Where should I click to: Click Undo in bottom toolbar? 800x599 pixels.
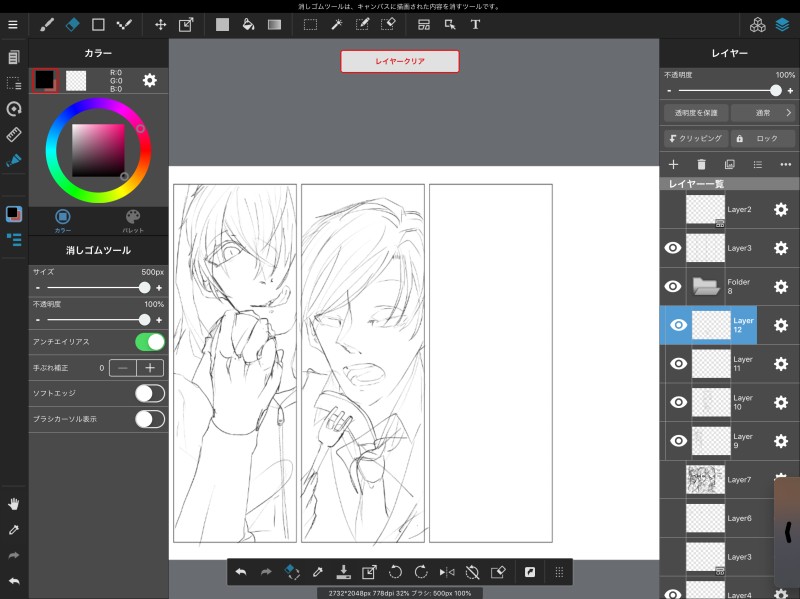241,572
